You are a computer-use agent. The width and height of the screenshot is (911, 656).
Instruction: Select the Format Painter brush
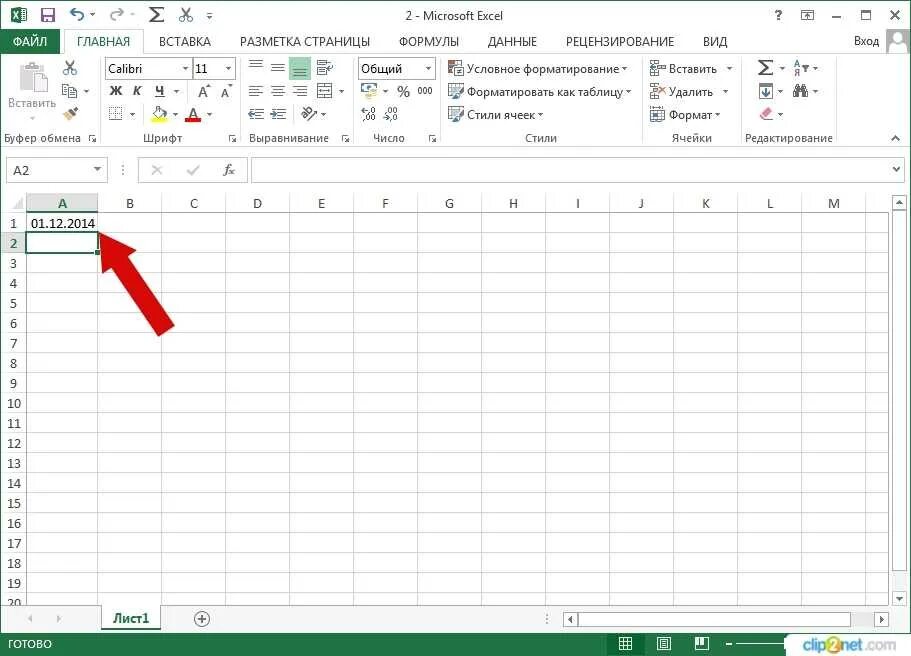71,113
